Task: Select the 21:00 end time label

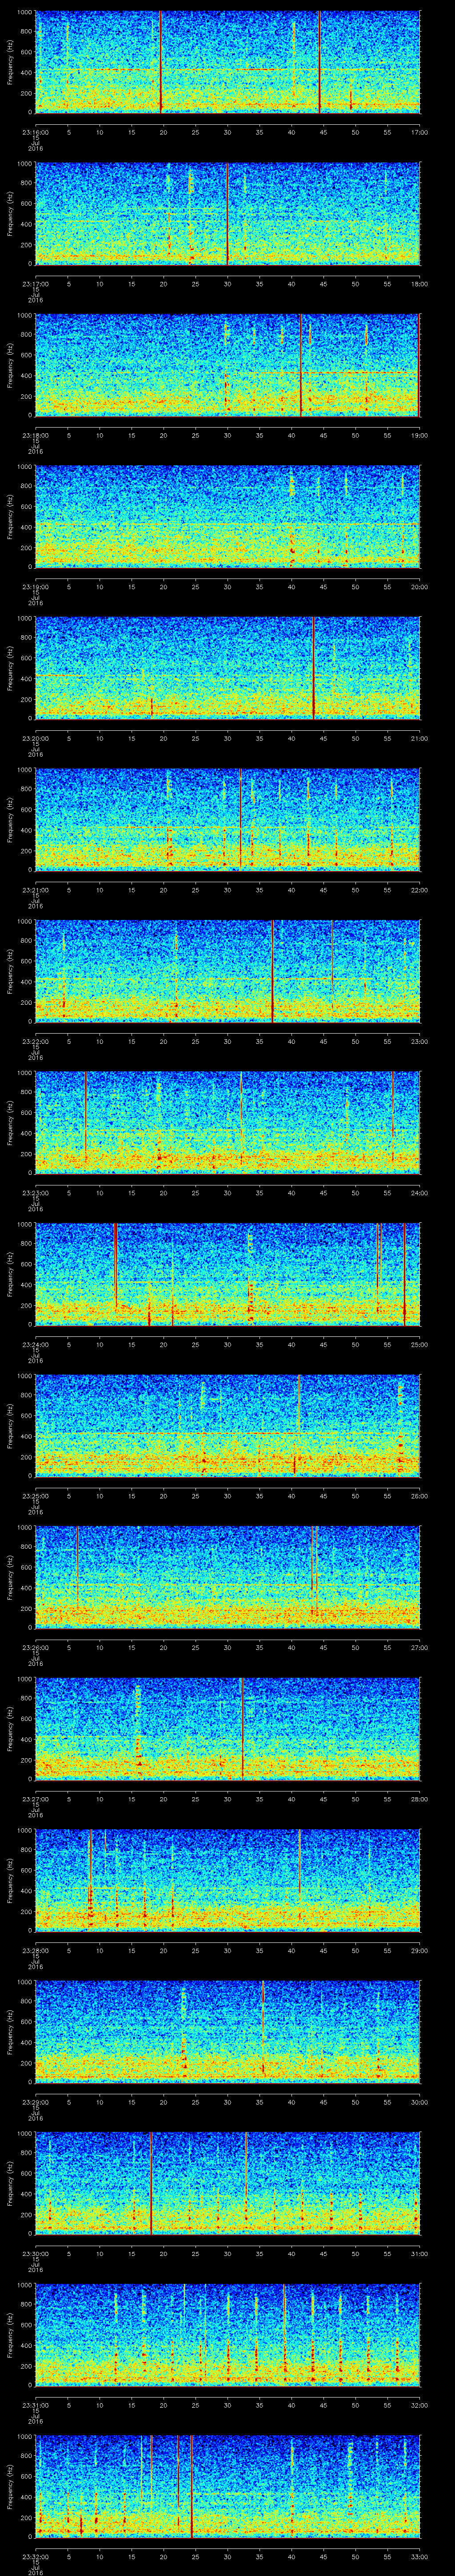Action: tap(419, 738)
